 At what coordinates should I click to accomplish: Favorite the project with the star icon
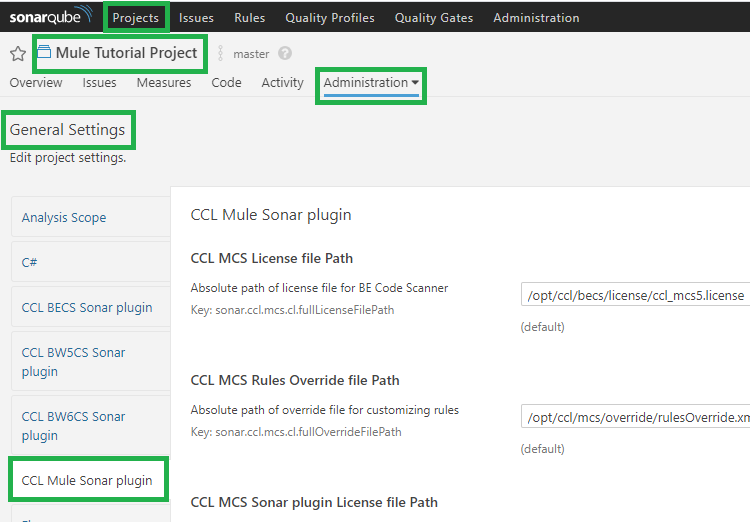18,53
